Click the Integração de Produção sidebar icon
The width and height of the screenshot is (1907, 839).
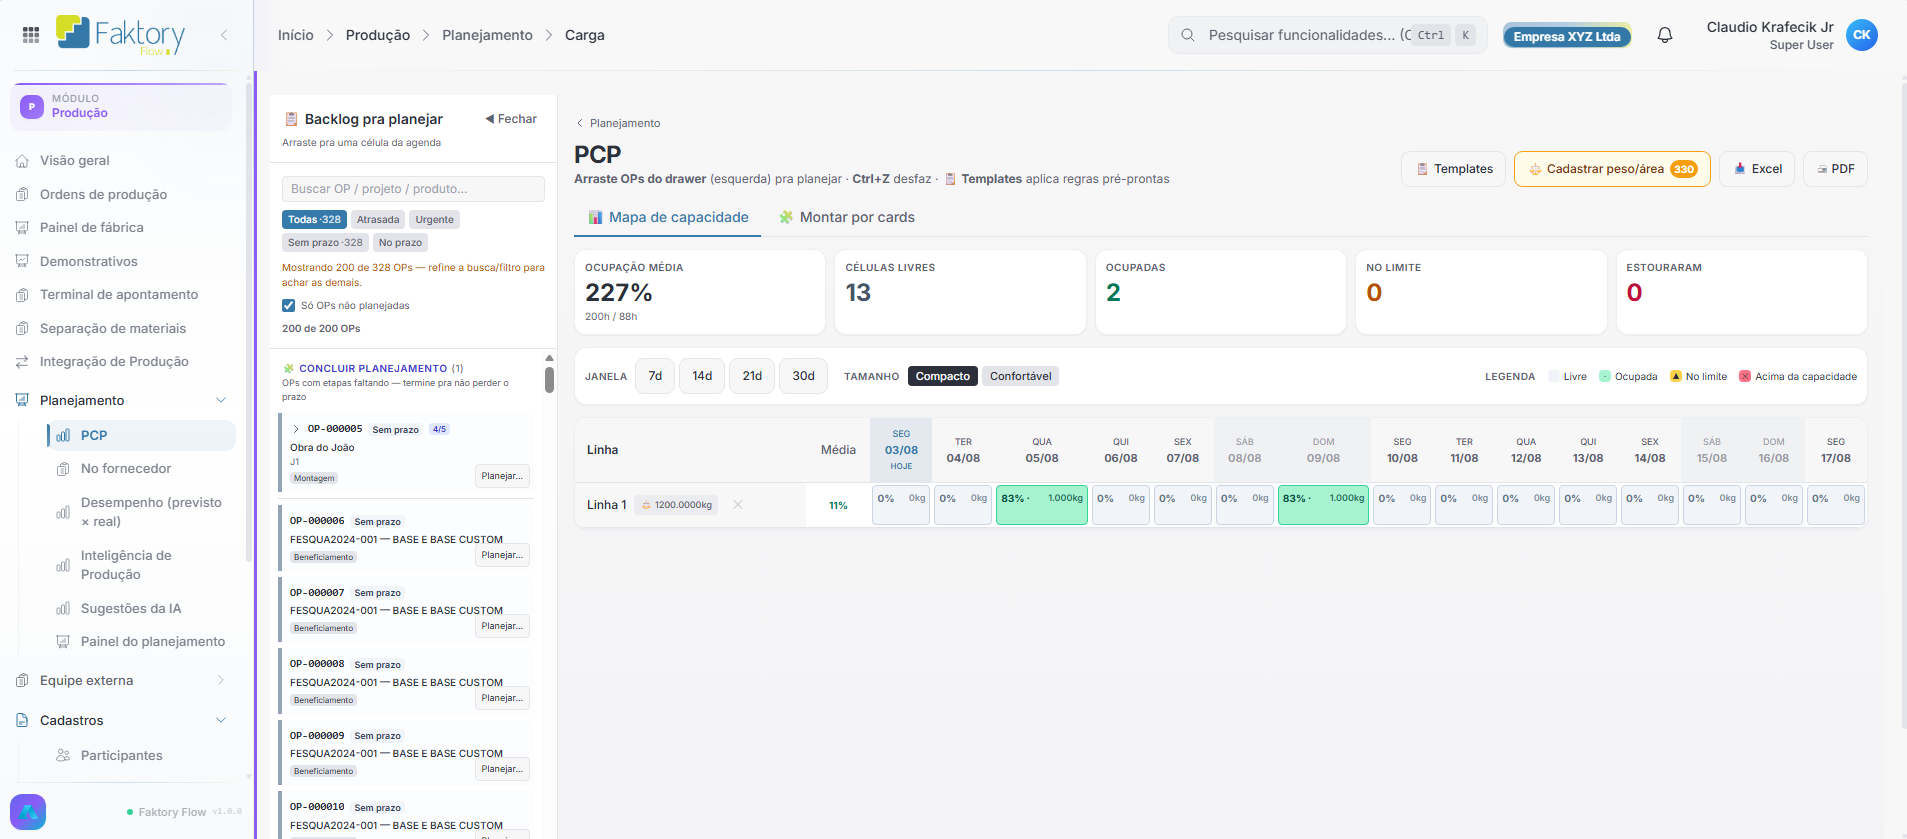pyautogui.click(x=22, y=362)
